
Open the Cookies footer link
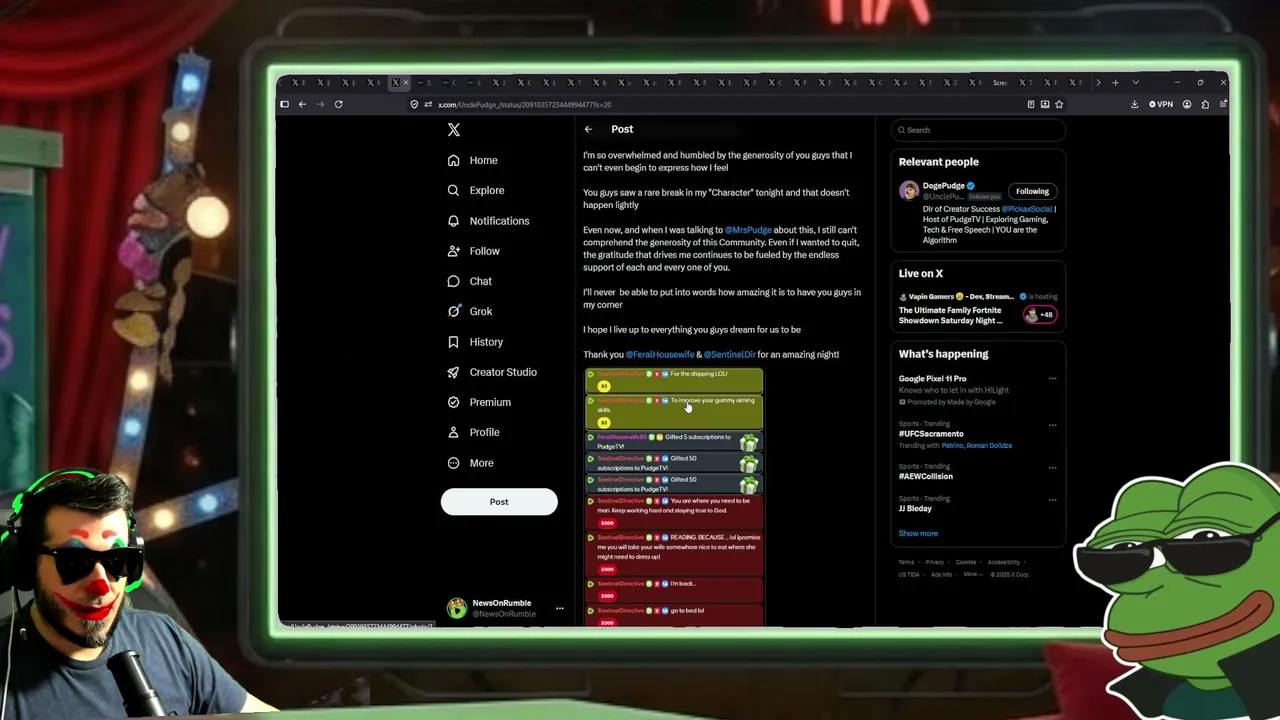point(966,562)
